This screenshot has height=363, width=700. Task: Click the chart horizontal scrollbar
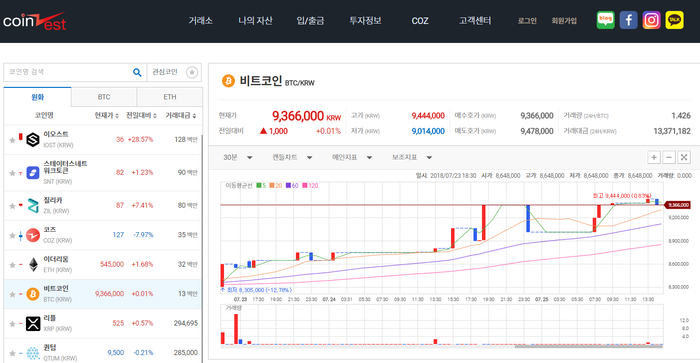pos(588,346)
